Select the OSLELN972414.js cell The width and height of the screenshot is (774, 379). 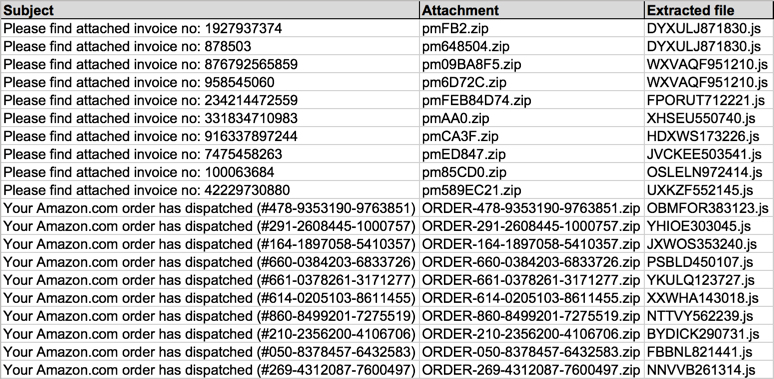(x=709, y=172)
